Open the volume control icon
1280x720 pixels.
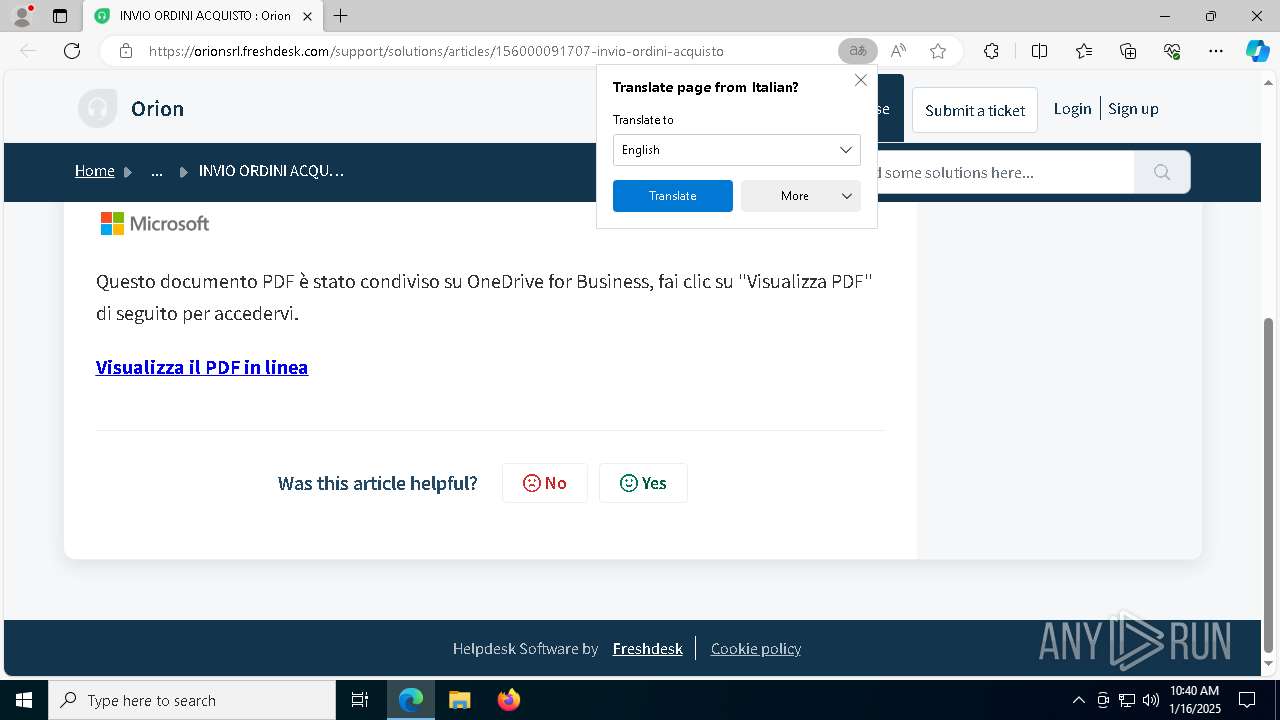[x=1151, y=700]
